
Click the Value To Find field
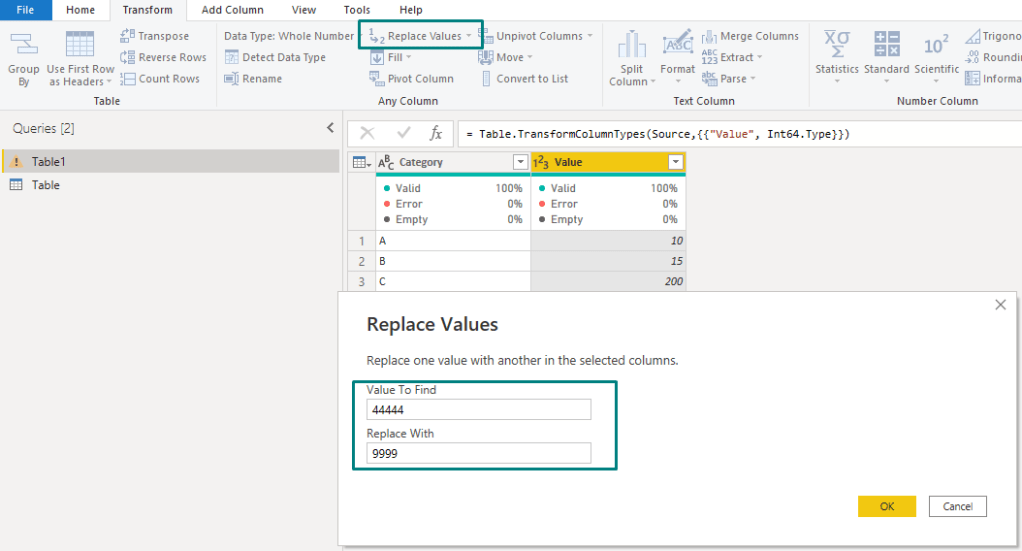click(479, 410)
